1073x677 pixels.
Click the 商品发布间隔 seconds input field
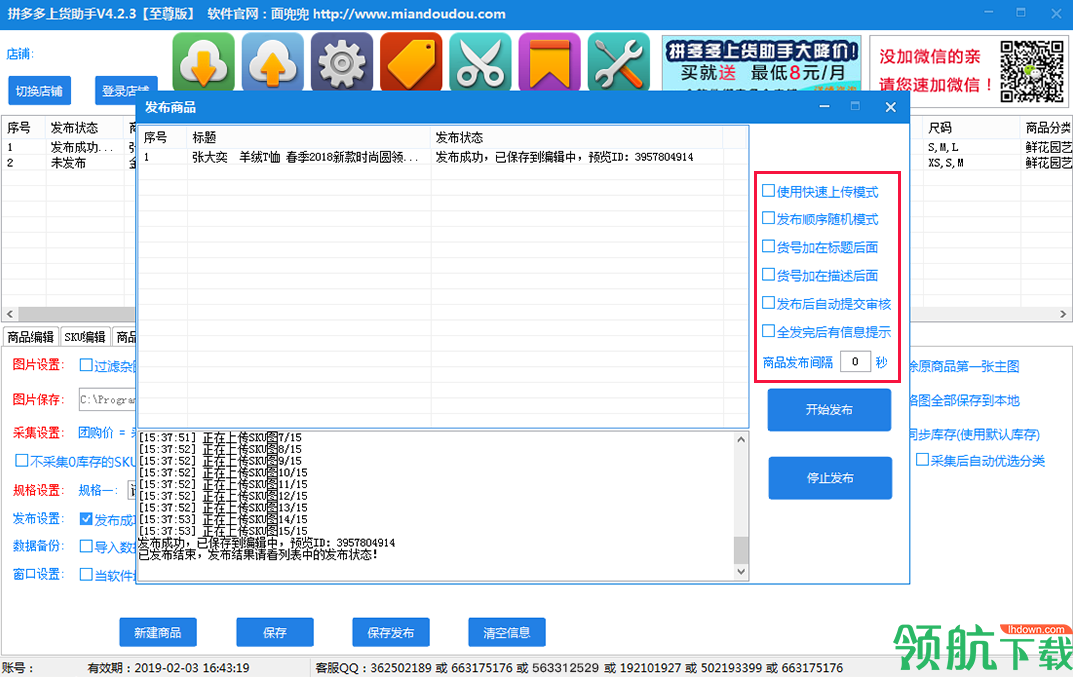click(x=855, y=361)
